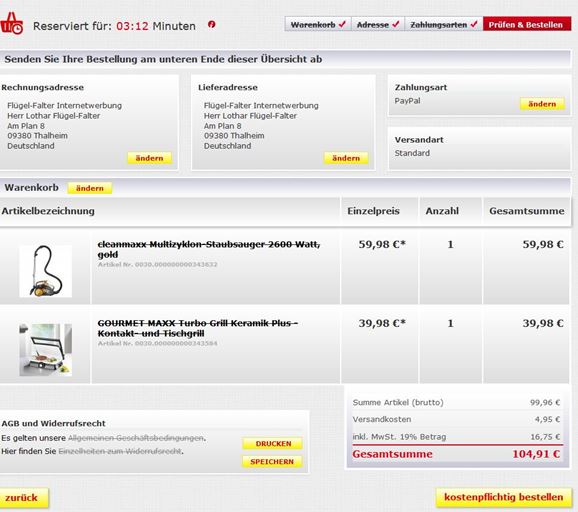Go to the Warenkorb checkout step
This screenshot has height=512, width=578.
pos(318,24)
